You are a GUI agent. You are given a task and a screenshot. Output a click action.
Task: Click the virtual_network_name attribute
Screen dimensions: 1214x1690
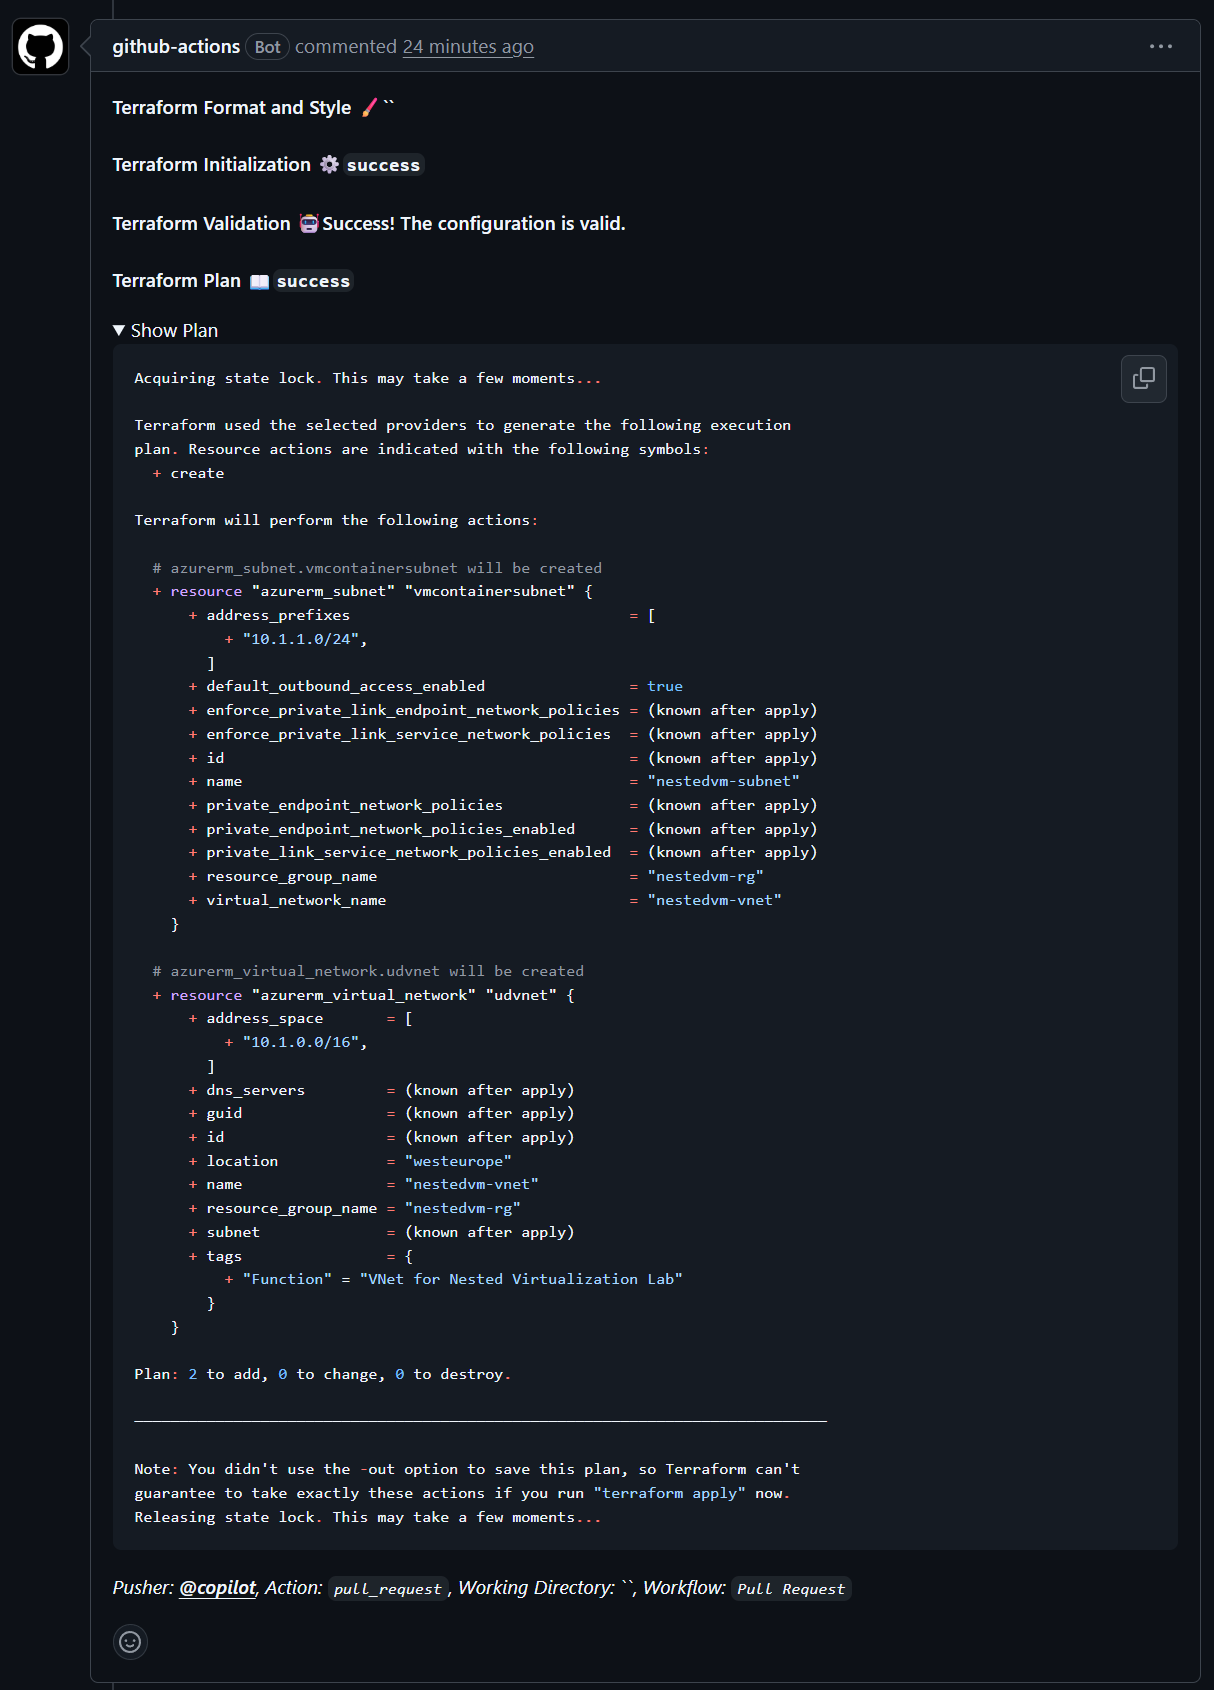[296, 900]
